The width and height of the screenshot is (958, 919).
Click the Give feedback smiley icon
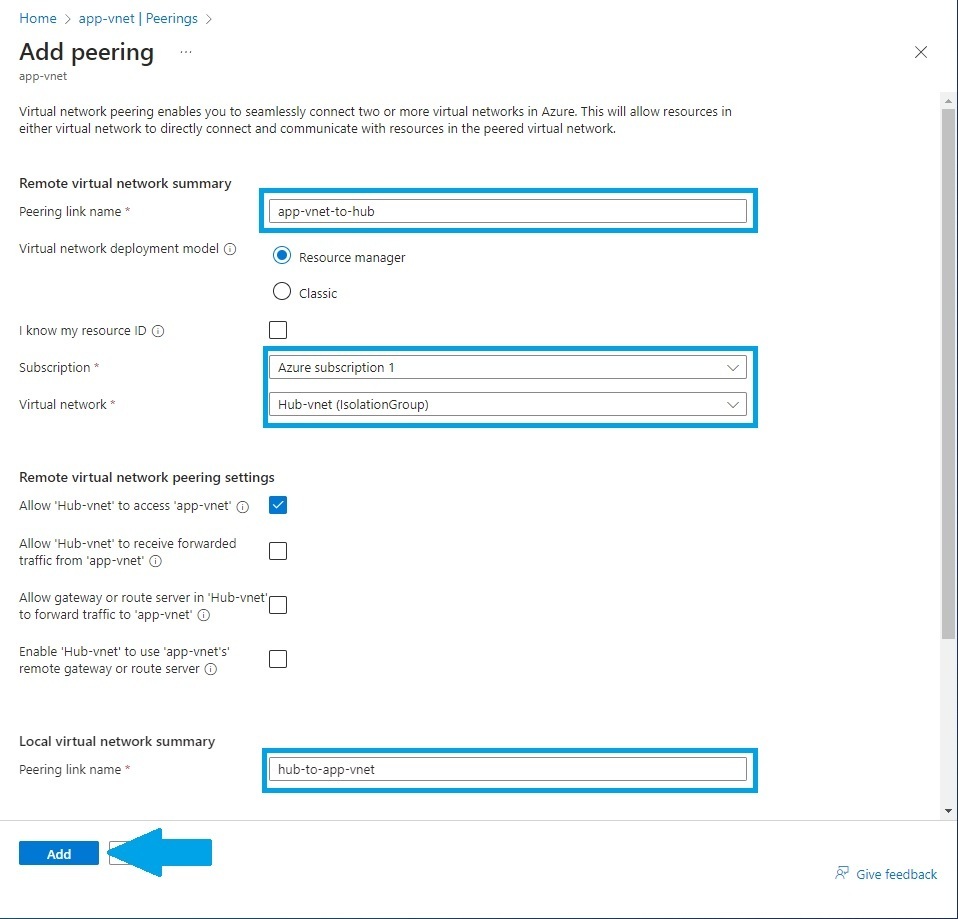(x=842, y=873)
